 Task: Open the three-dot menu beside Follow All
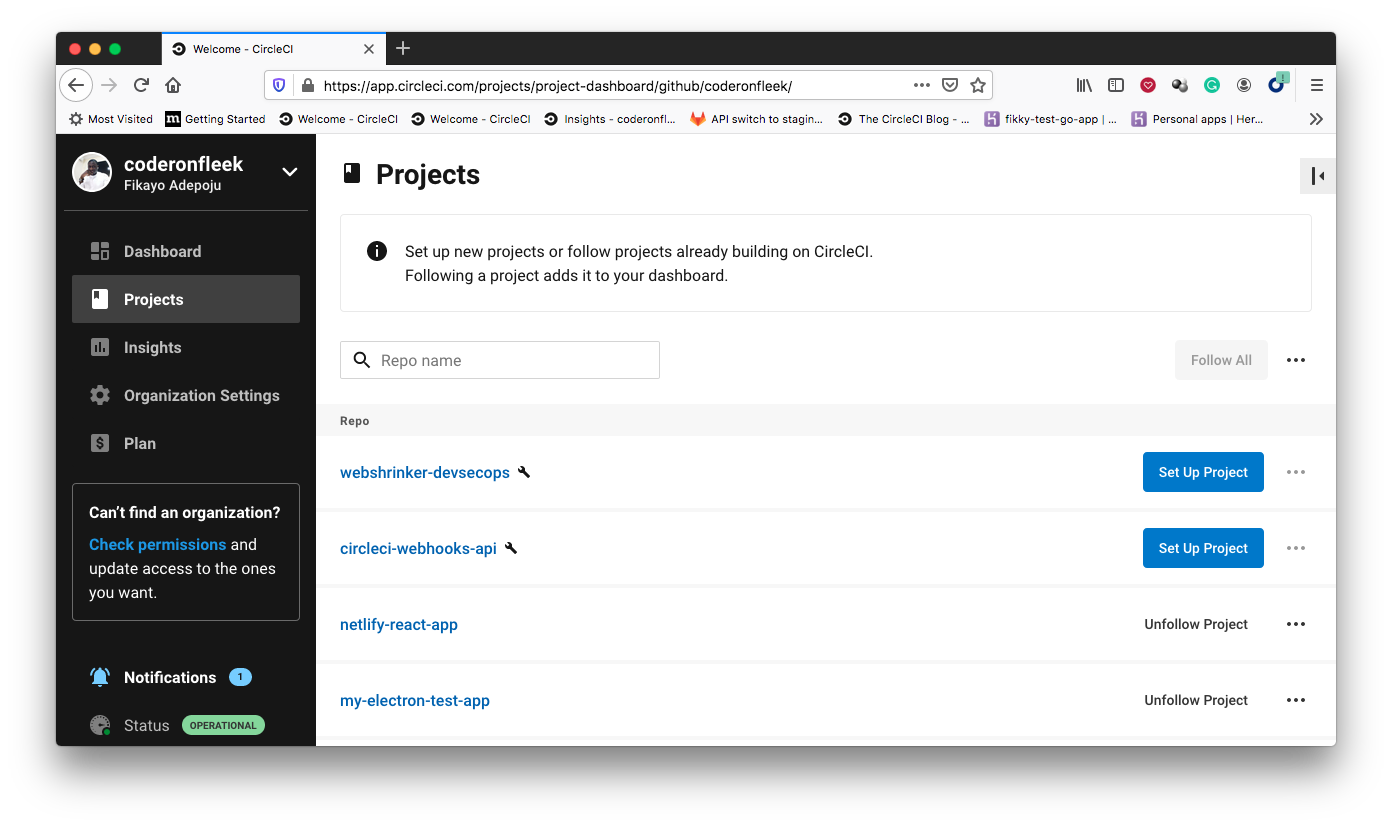pos(1296,360)
